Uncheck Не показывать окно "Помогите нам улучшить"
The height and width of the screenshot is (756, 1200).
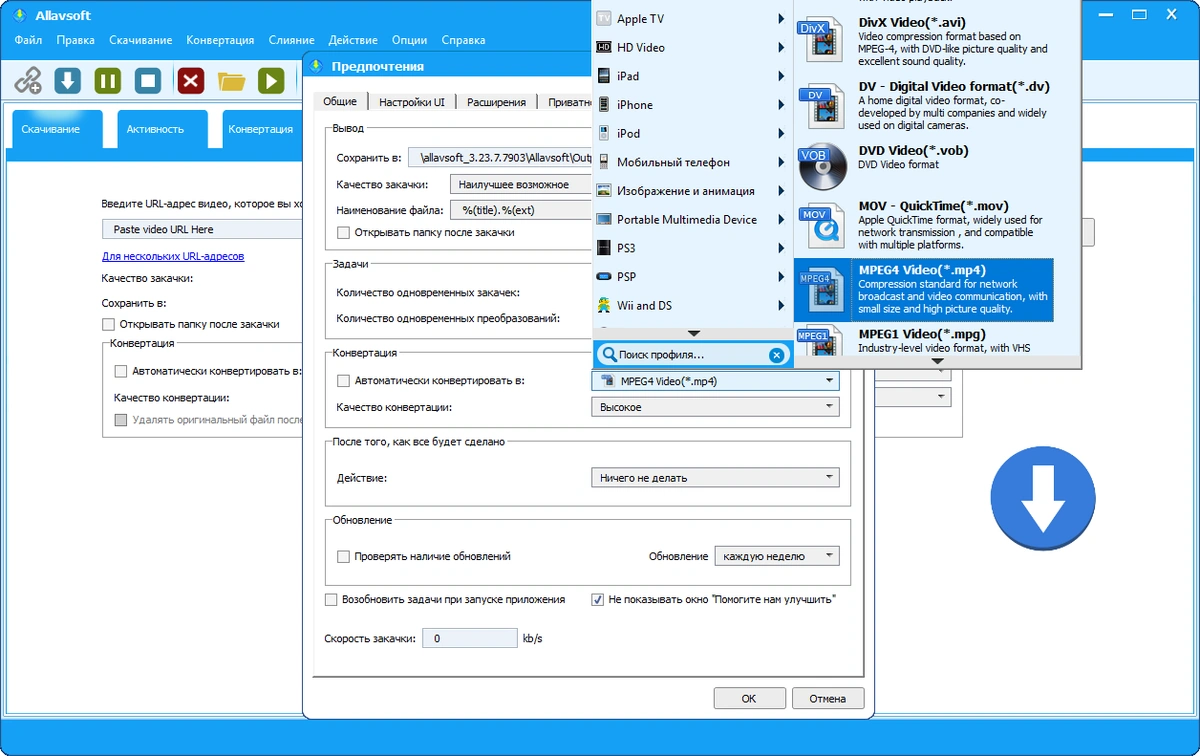coord(598,600)
